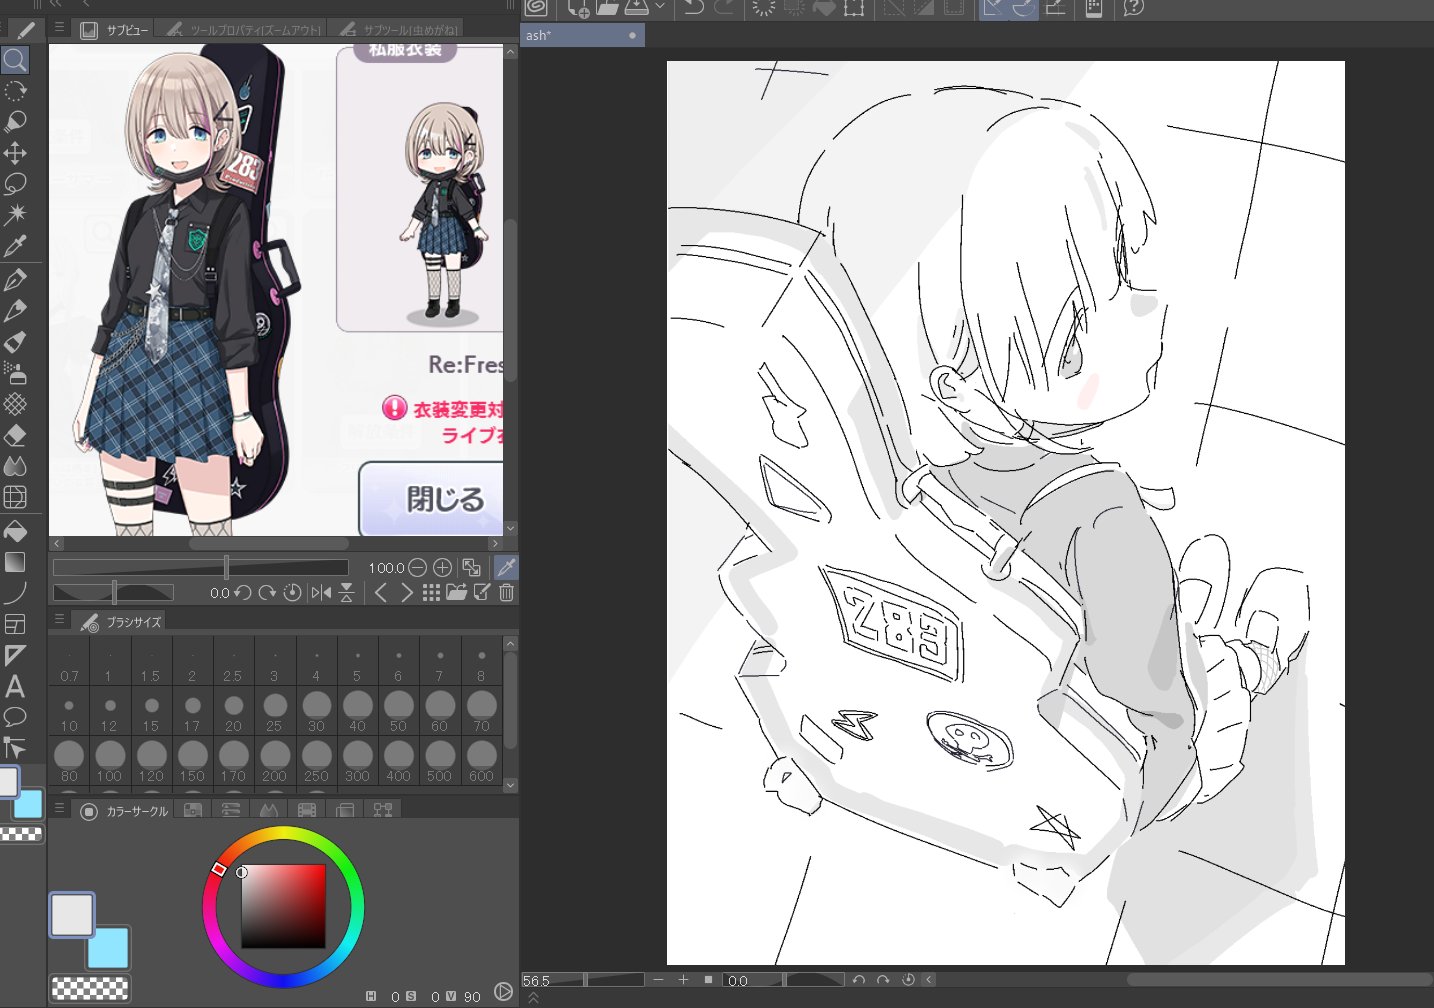Redo the last action
Viewport: 1434px width, 1008px height.
coord(724,8)
